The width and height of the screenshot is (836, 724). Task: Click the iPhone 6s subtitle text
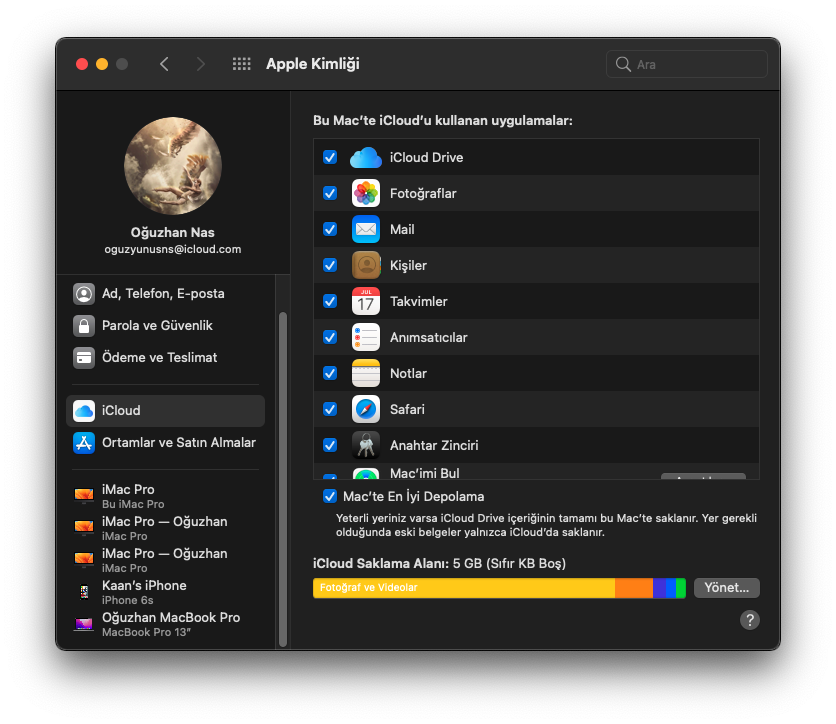(127, 600)
